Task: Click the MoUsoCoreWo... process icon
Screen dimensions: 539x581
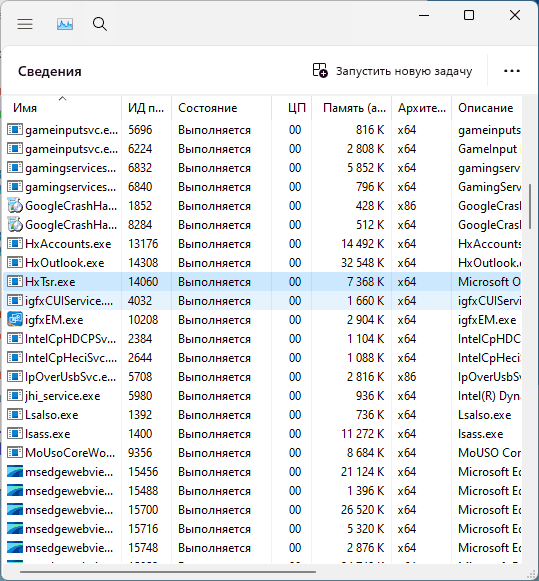Action: coord(15,452)
